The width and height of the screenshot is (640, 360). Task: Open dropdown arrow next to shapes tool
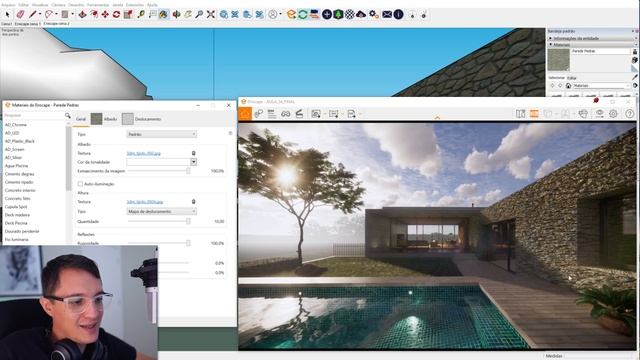tap(73, 15)
